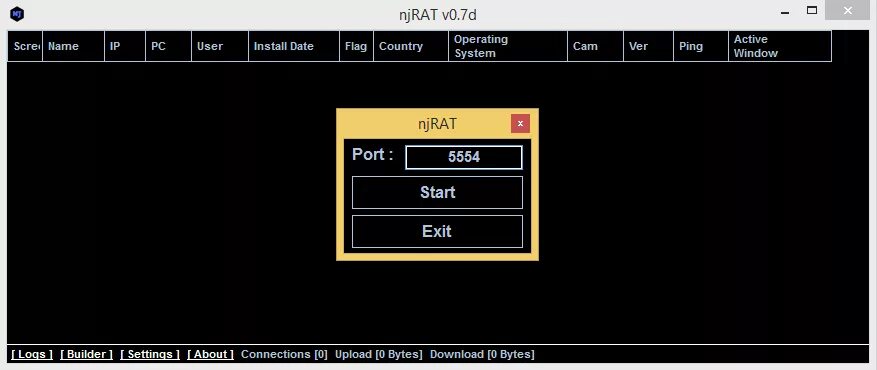This screenshot has width=877, height=370.
Task: Click the User column header
Action: (220, 46)
